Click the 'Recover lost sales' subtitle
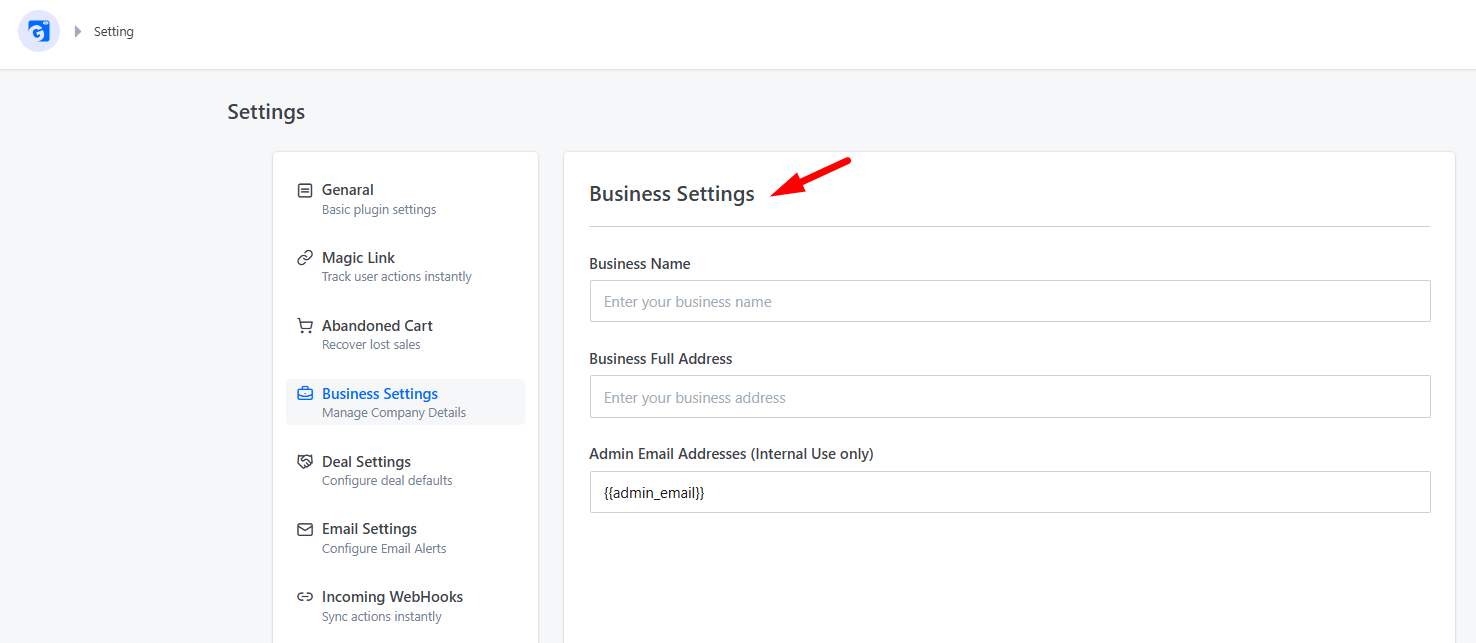The height and width of the screenshot is (643, 1476). click(371, 345)
